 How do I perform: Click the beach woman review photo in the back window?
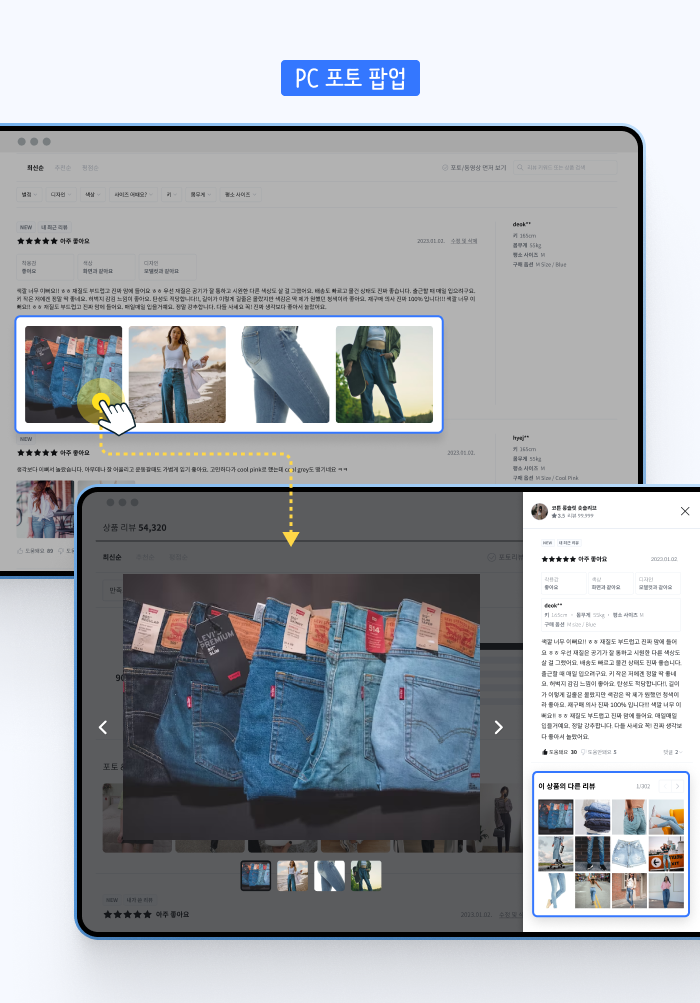(177, 374)
